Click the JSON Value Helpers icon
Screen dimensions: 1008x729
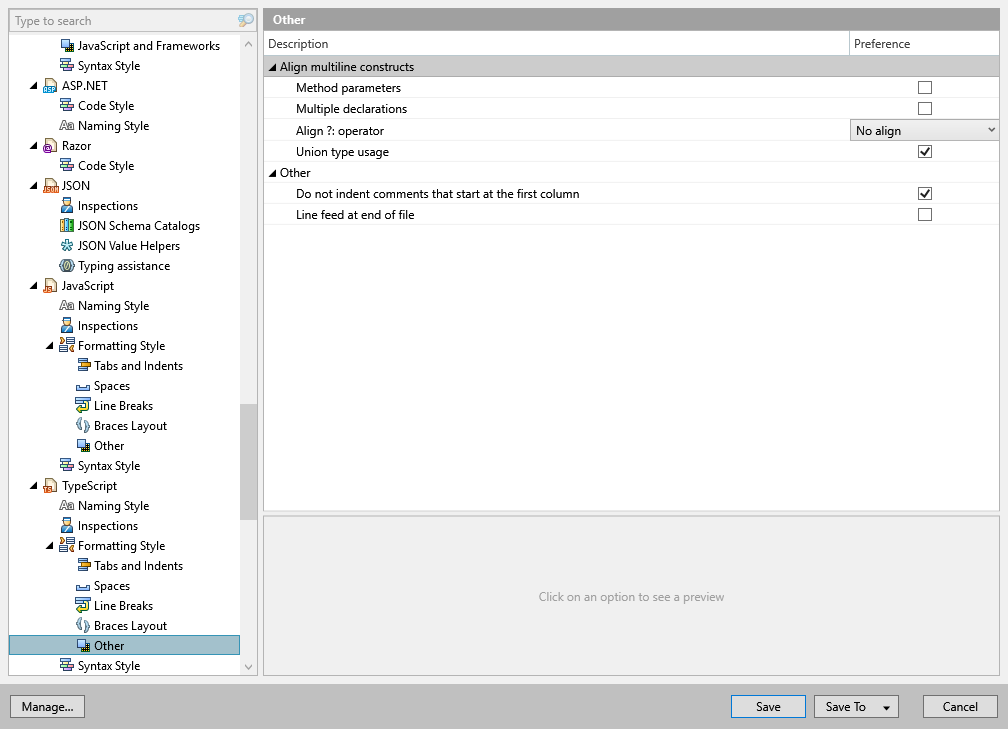click(67, 245)
